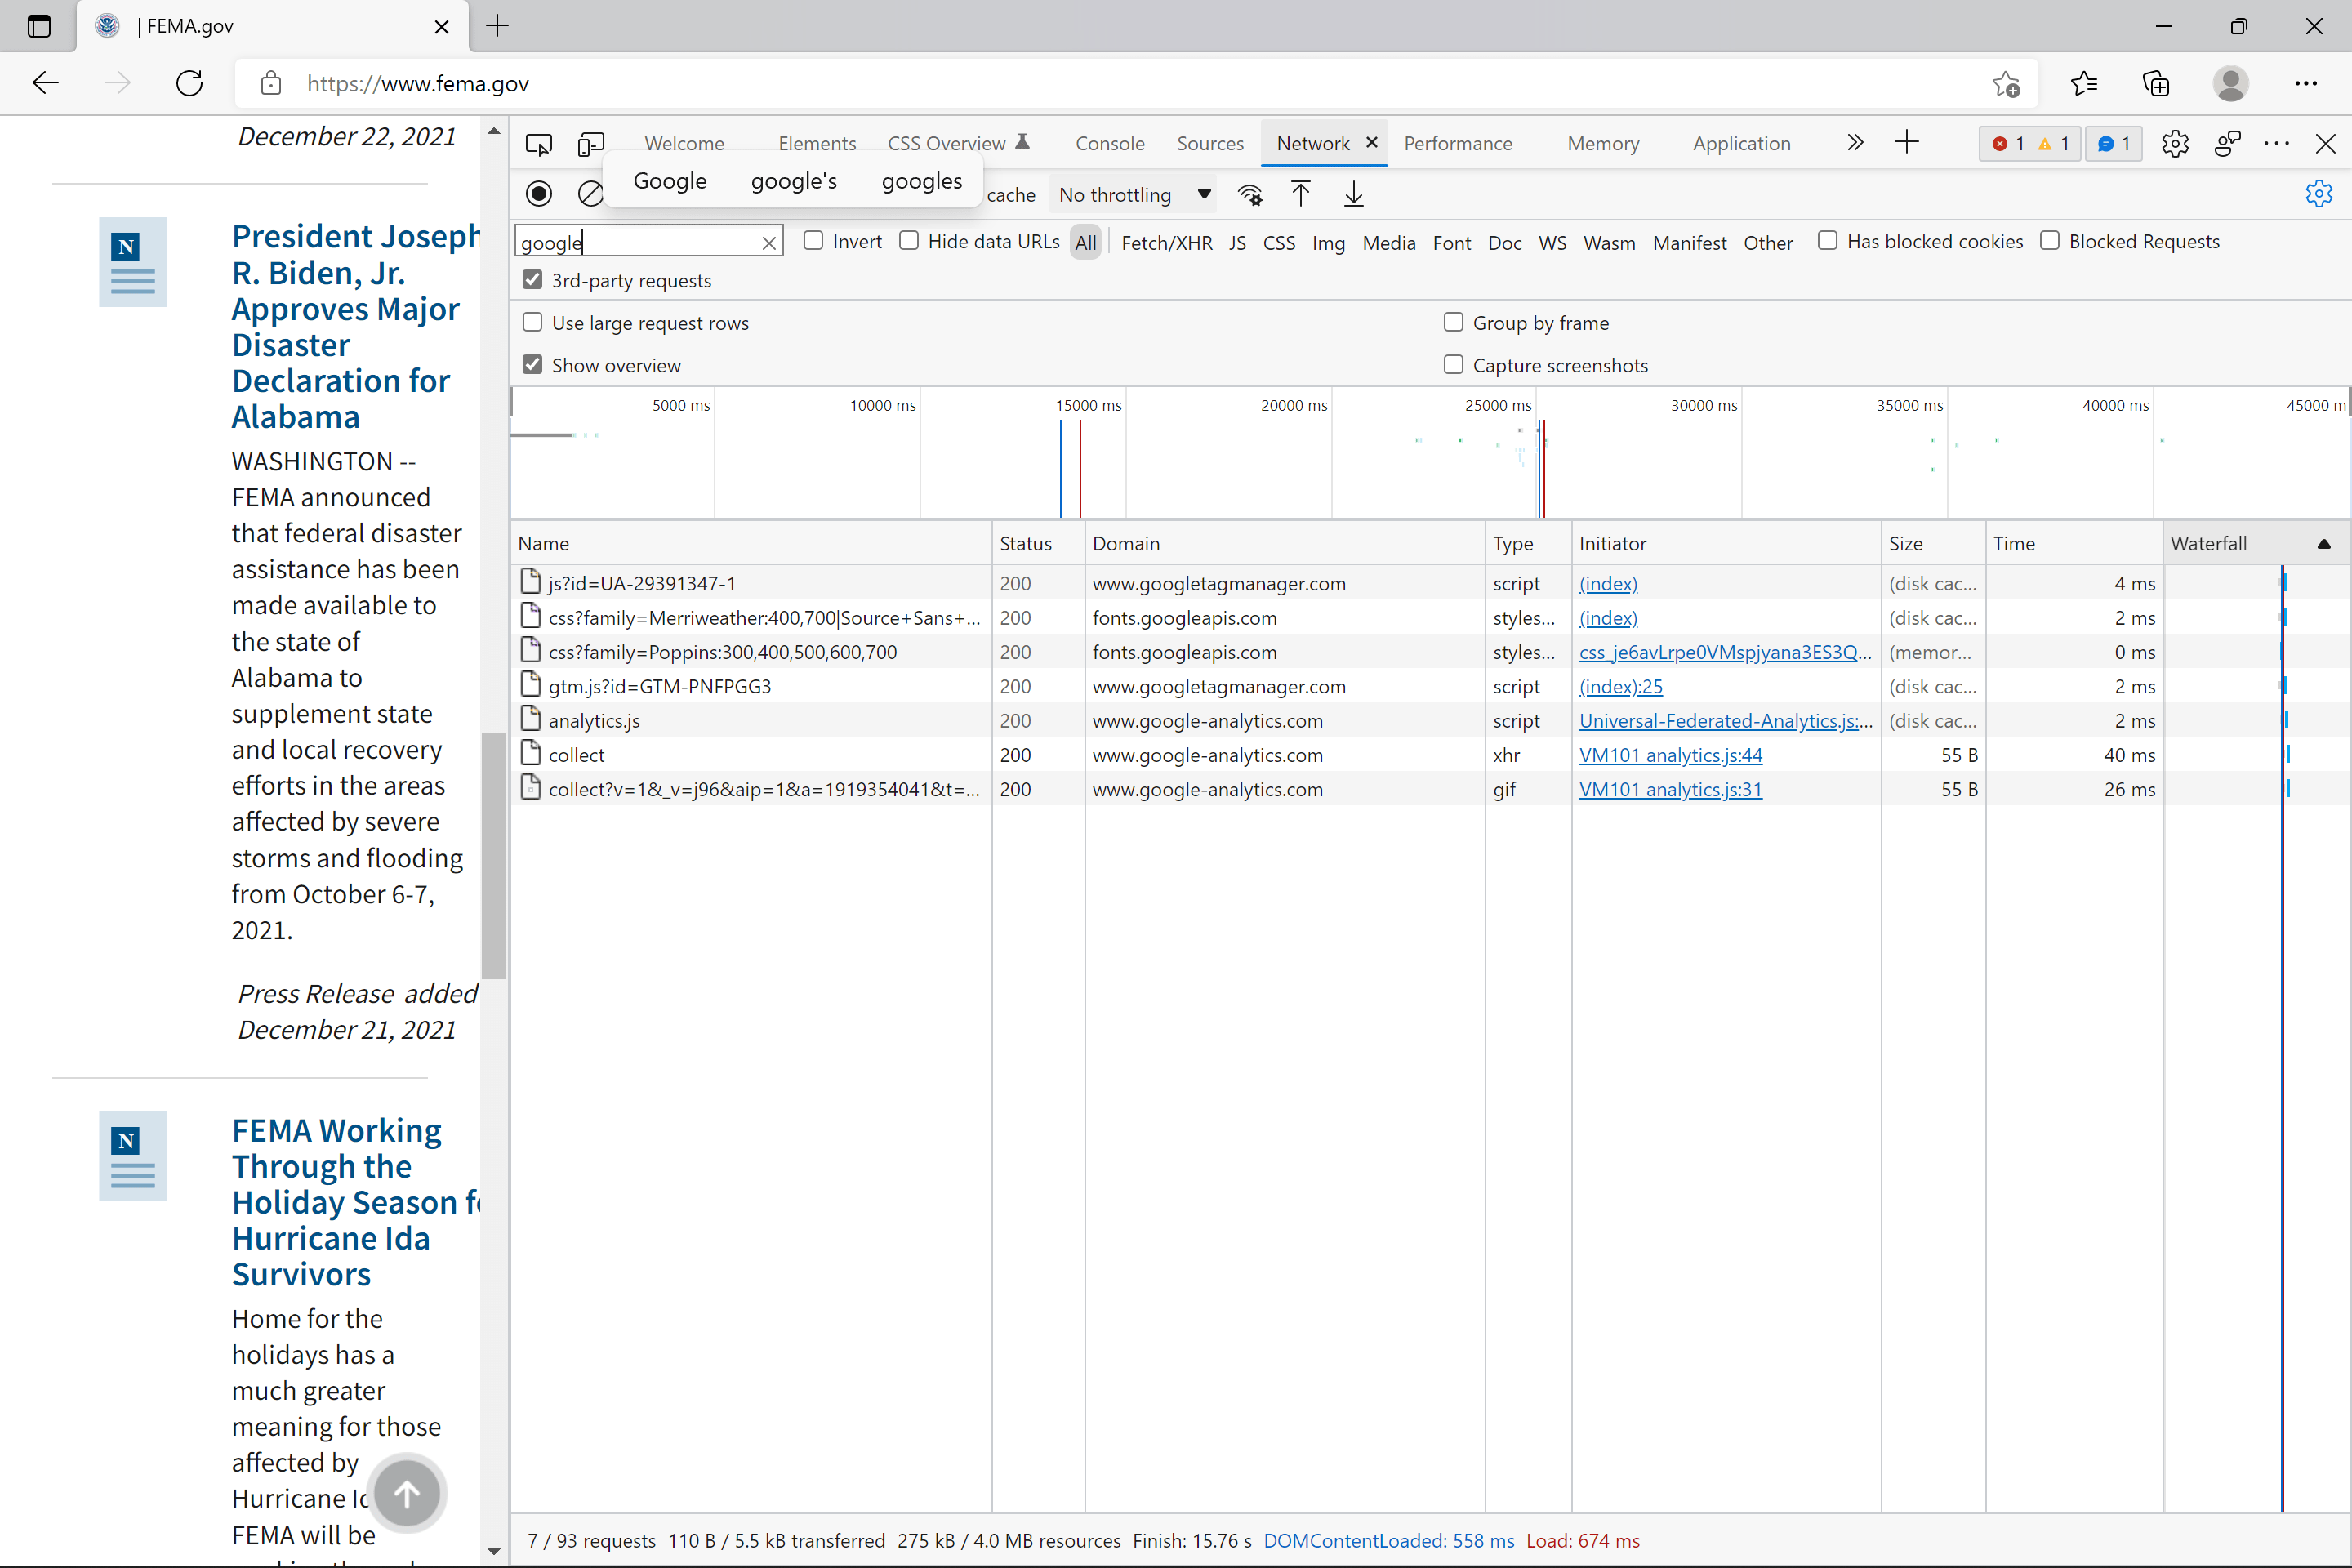
Task: Uncheck 3rd-party requests checkbox
Action: [x=533, y=280]
